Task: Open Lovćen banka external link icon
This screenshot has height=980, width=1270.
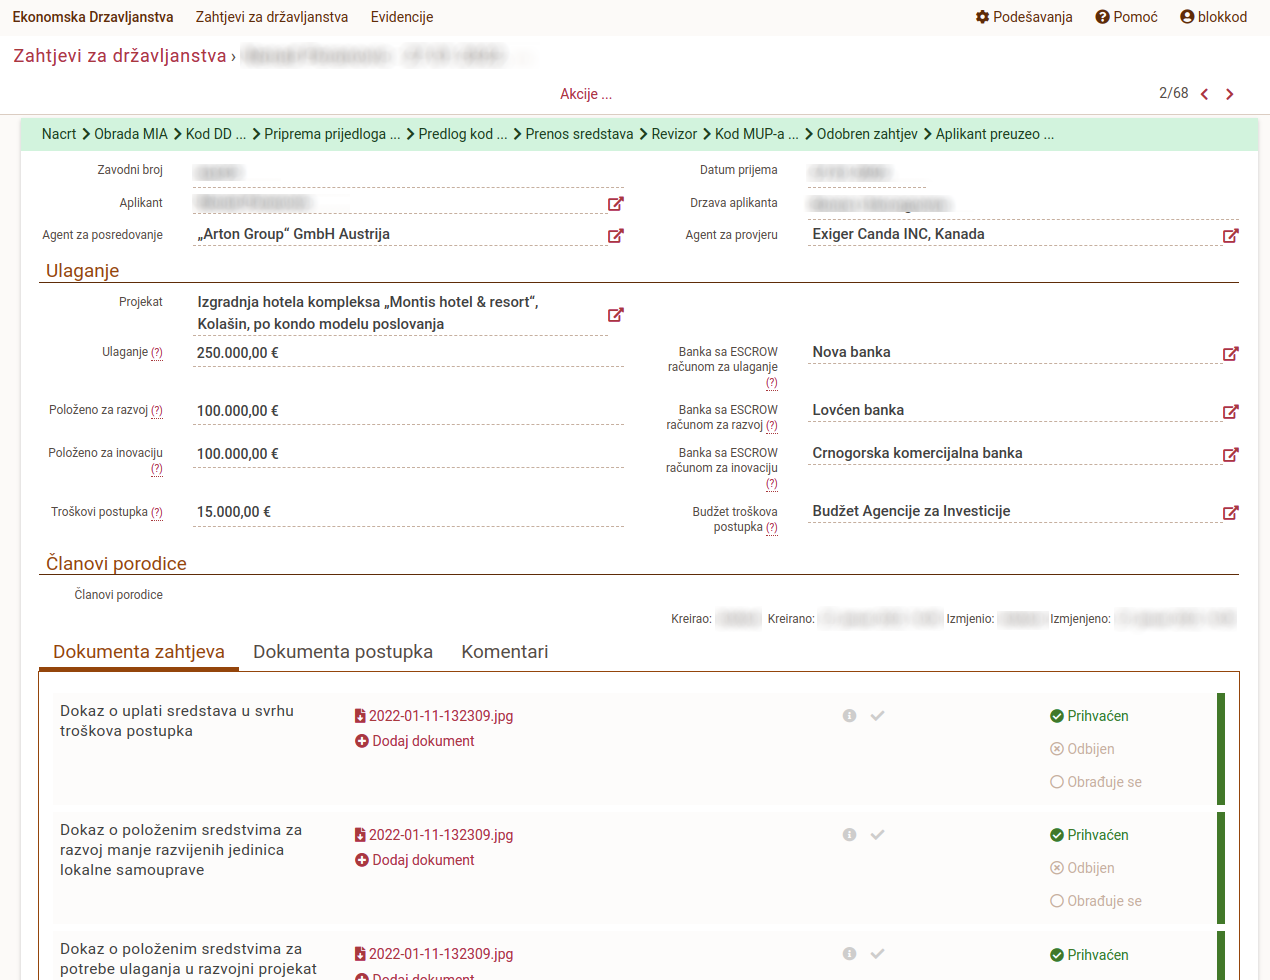Action: click(x=1231, y=412)
